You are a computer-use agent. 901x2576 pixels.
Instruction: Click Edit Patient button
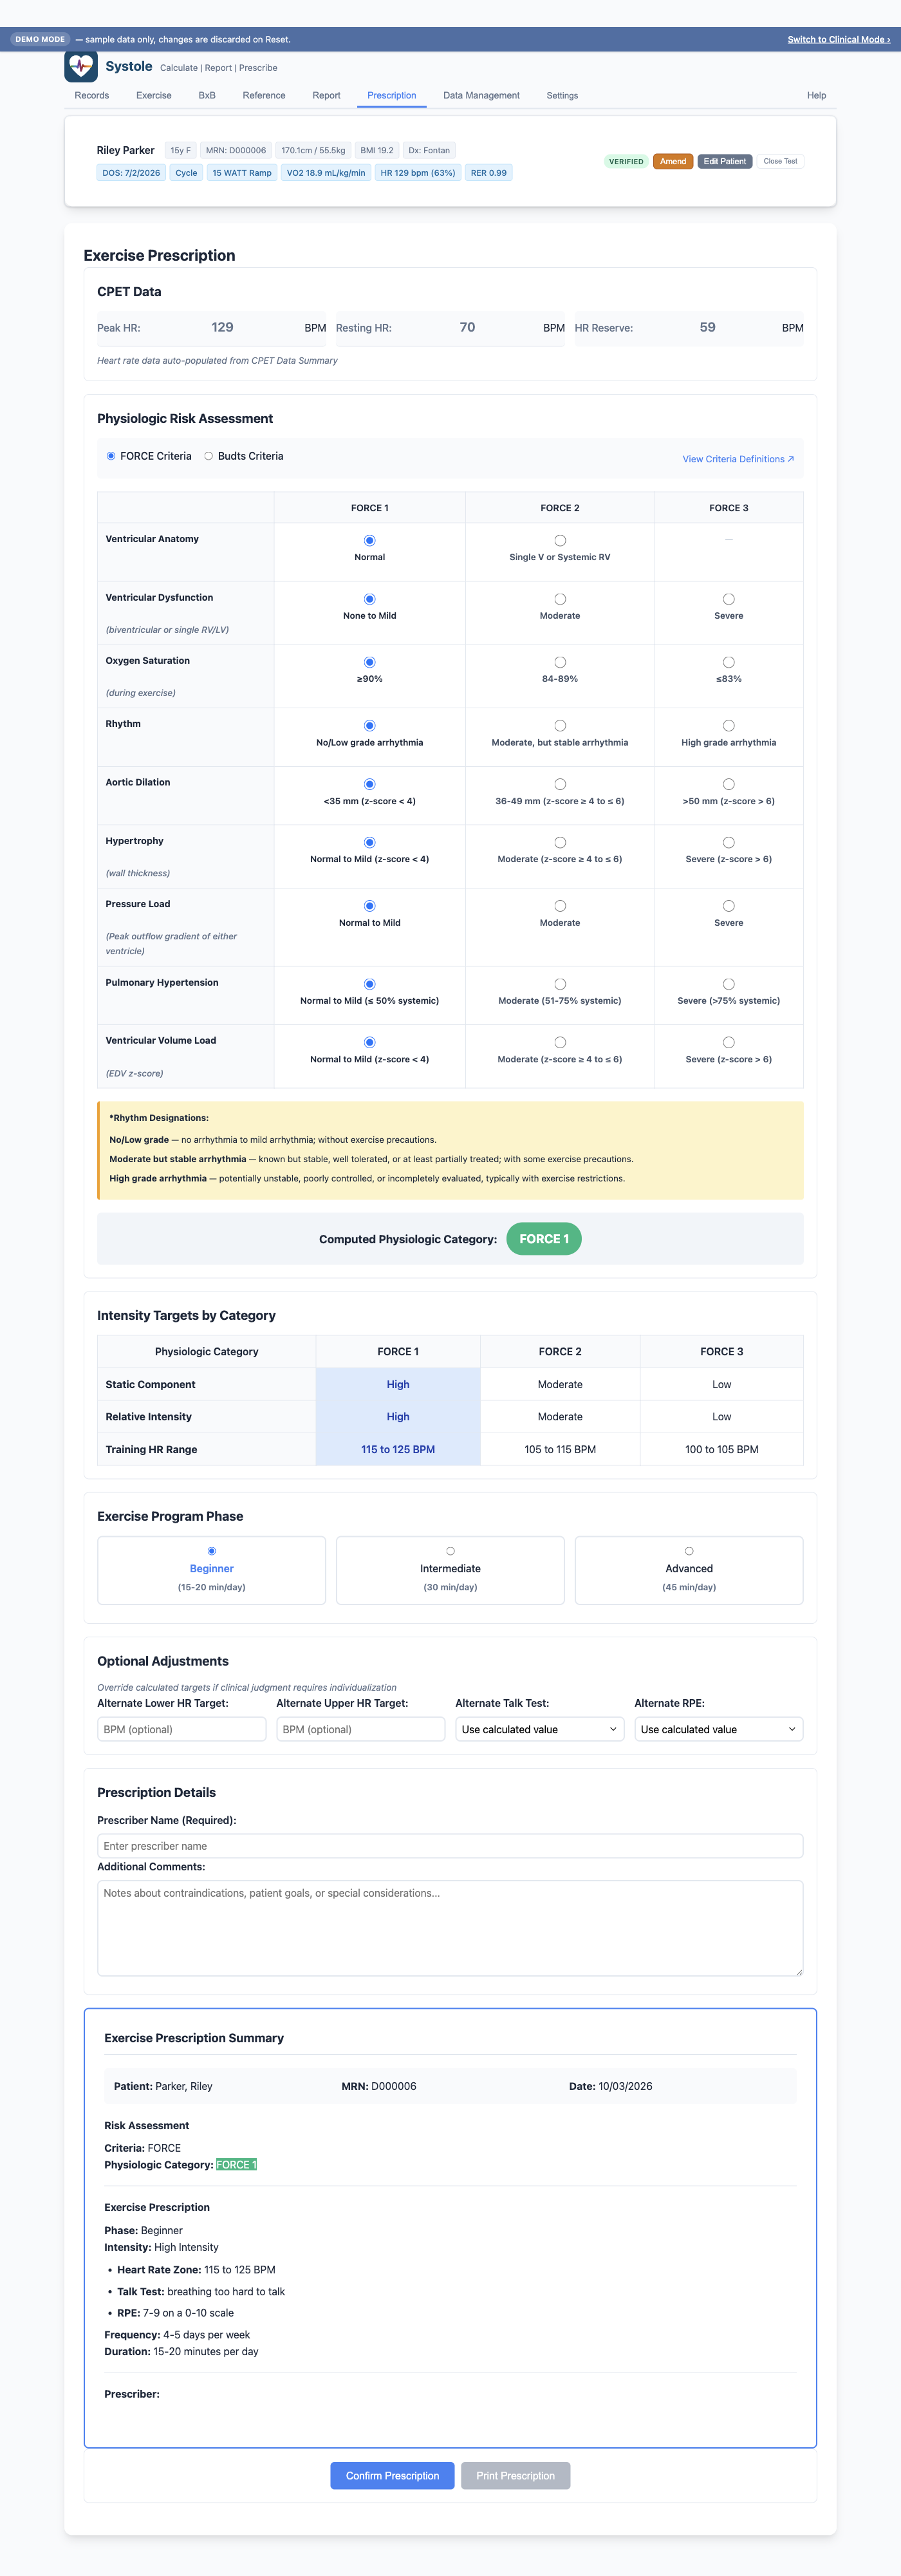724,161
